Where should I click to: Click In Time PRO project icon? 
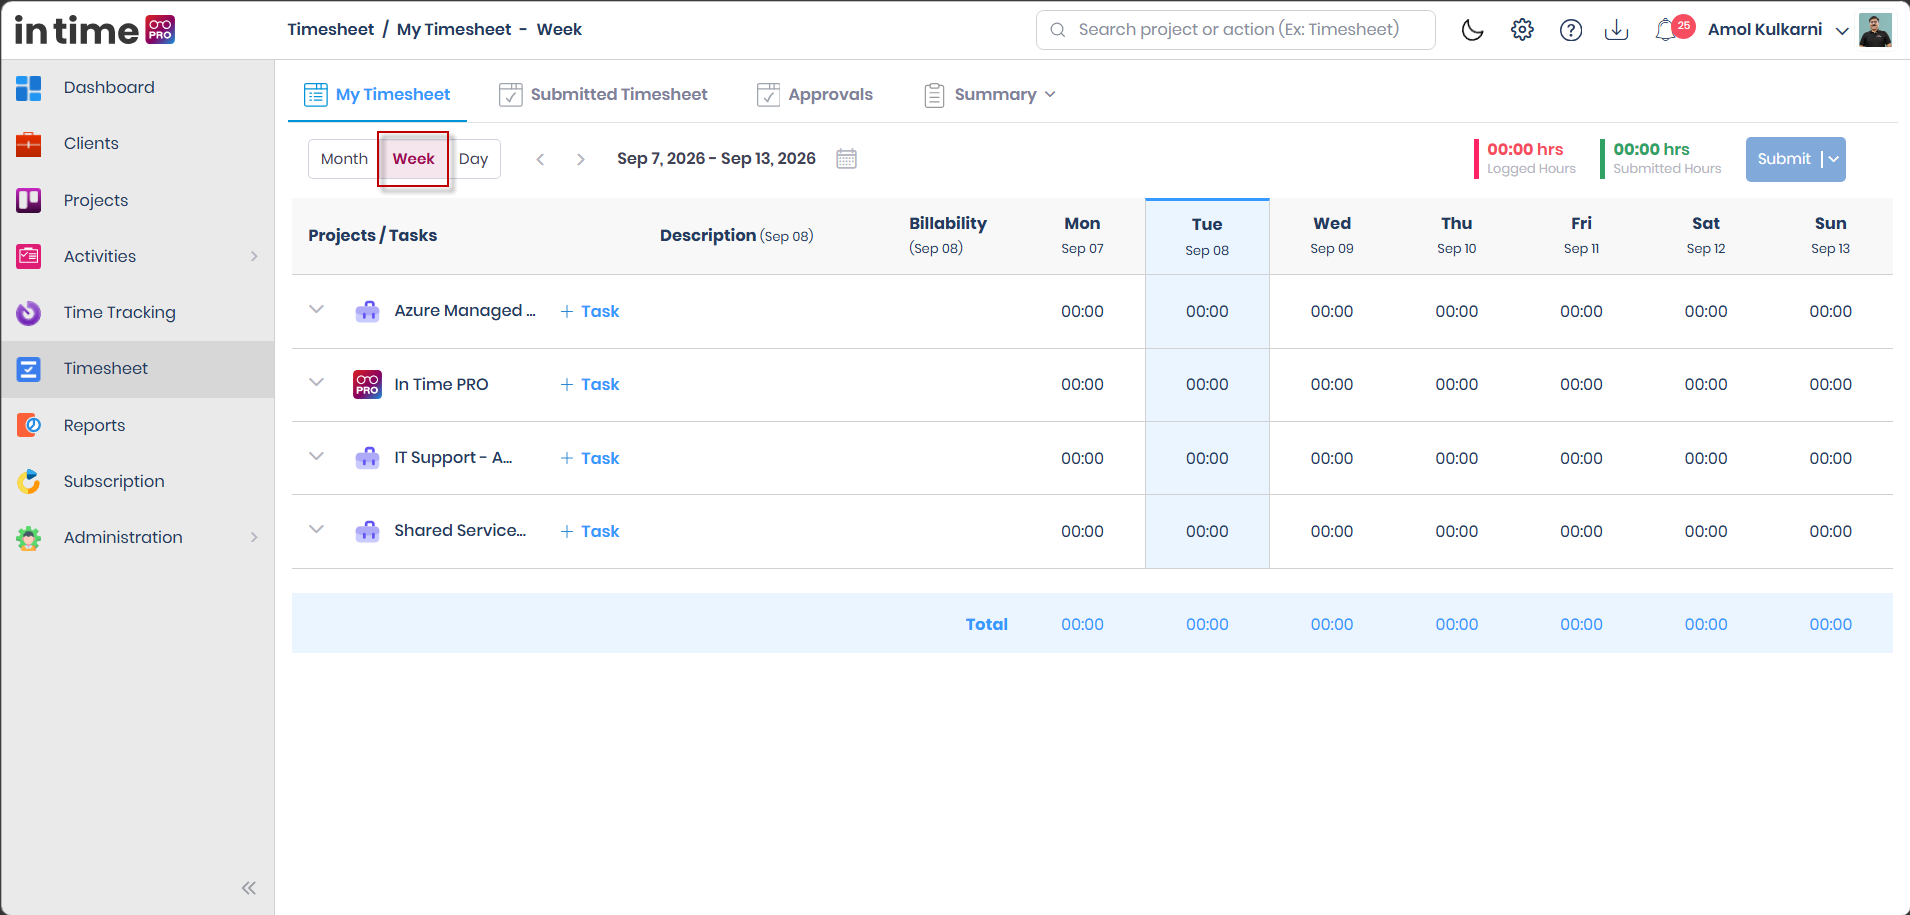point(367,384)
